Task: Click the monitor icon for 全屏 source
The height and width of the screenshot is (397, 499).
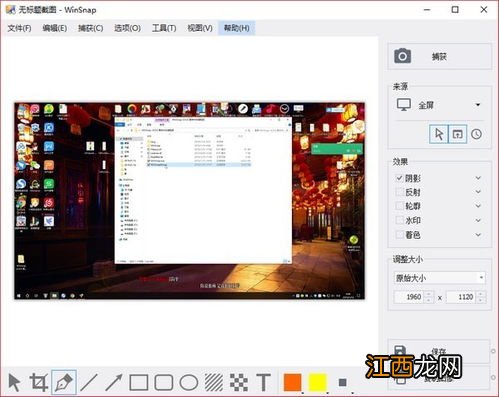Action: coord(403,105)
